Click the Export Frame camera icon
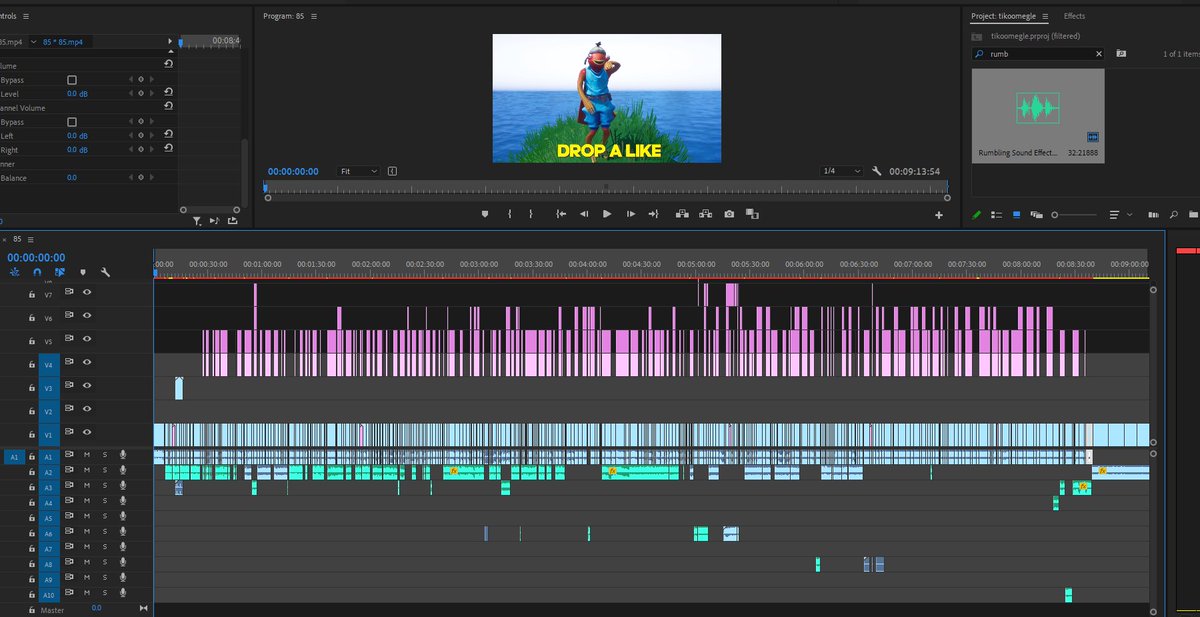 click(x=730, y=214)
